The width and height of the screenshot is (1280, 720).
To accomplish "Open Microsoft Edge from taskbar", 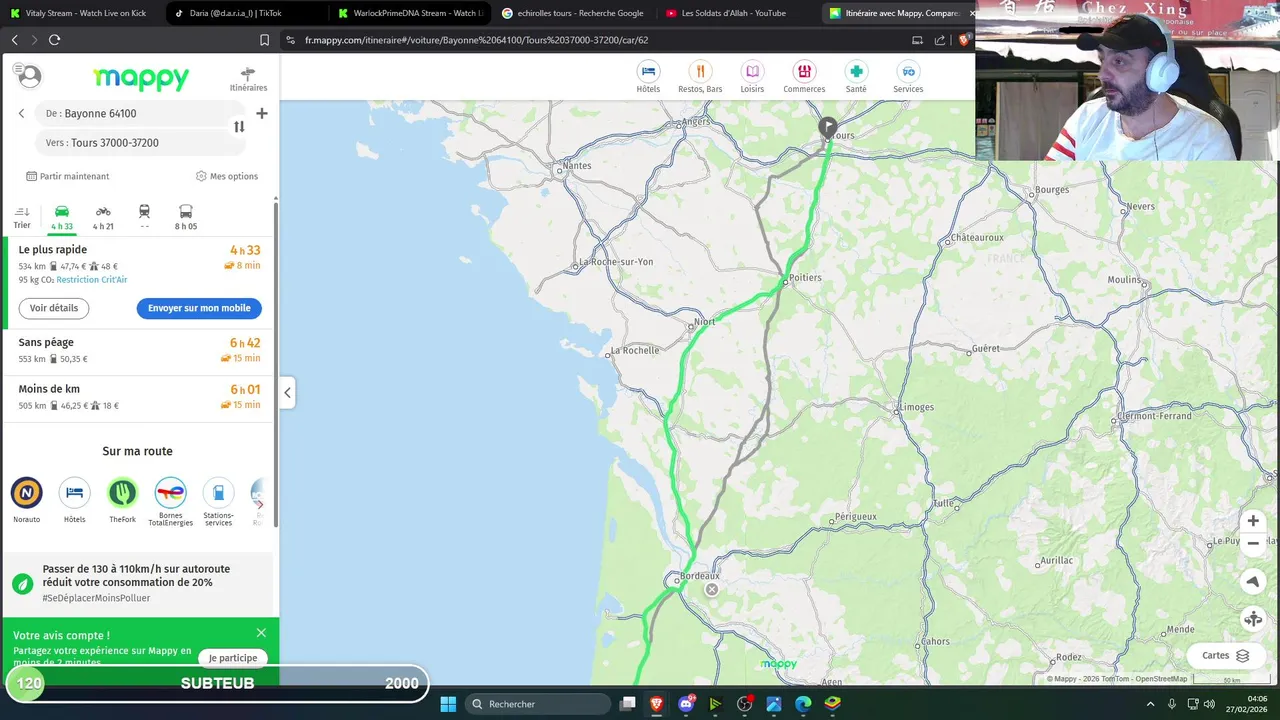I will (x=803, y=704).
